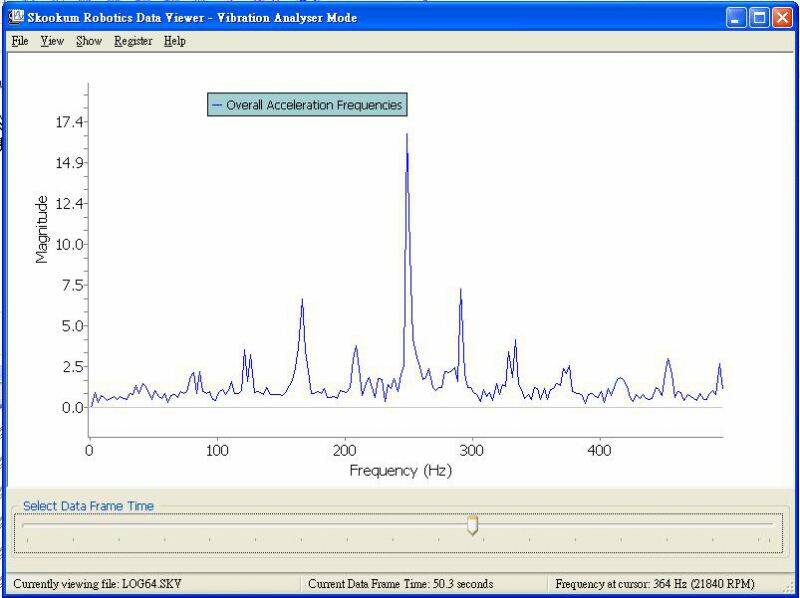Click the 'Magnitude' axis label
Viewport: 800px width, 598px height.
coord(42,230)
